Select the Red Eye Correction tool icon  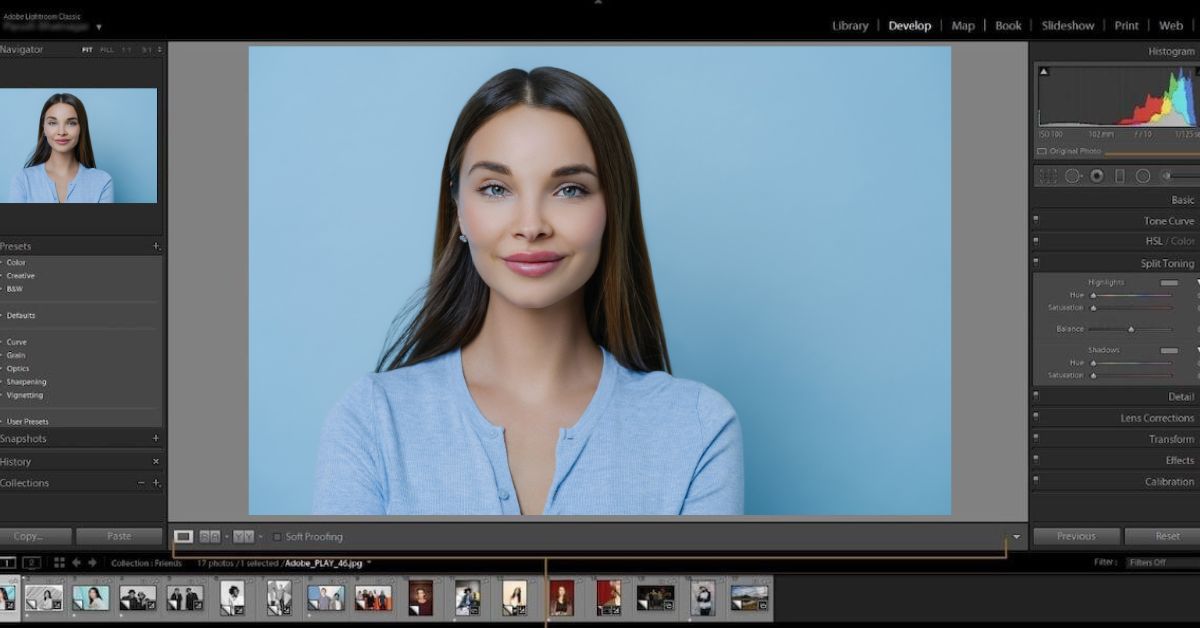coord(1097,176)
